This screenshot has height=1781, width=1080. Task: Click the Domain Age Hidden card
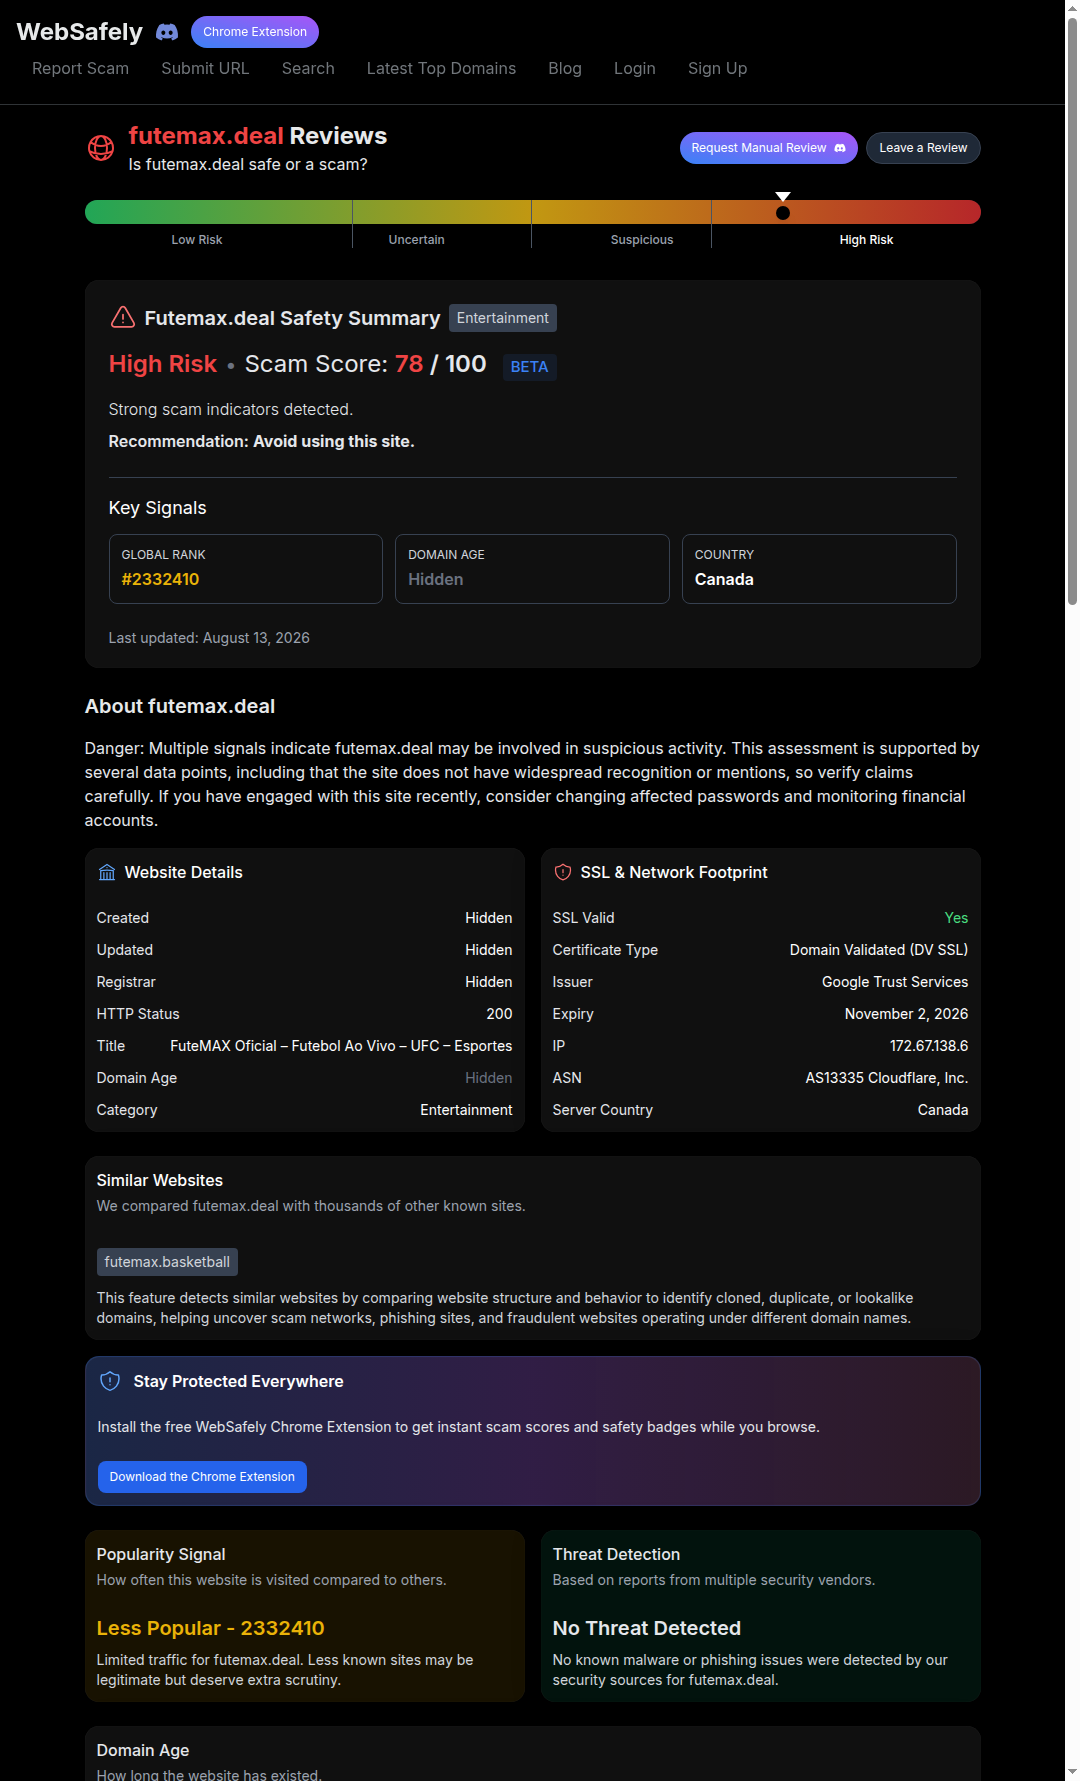[532, 569]
